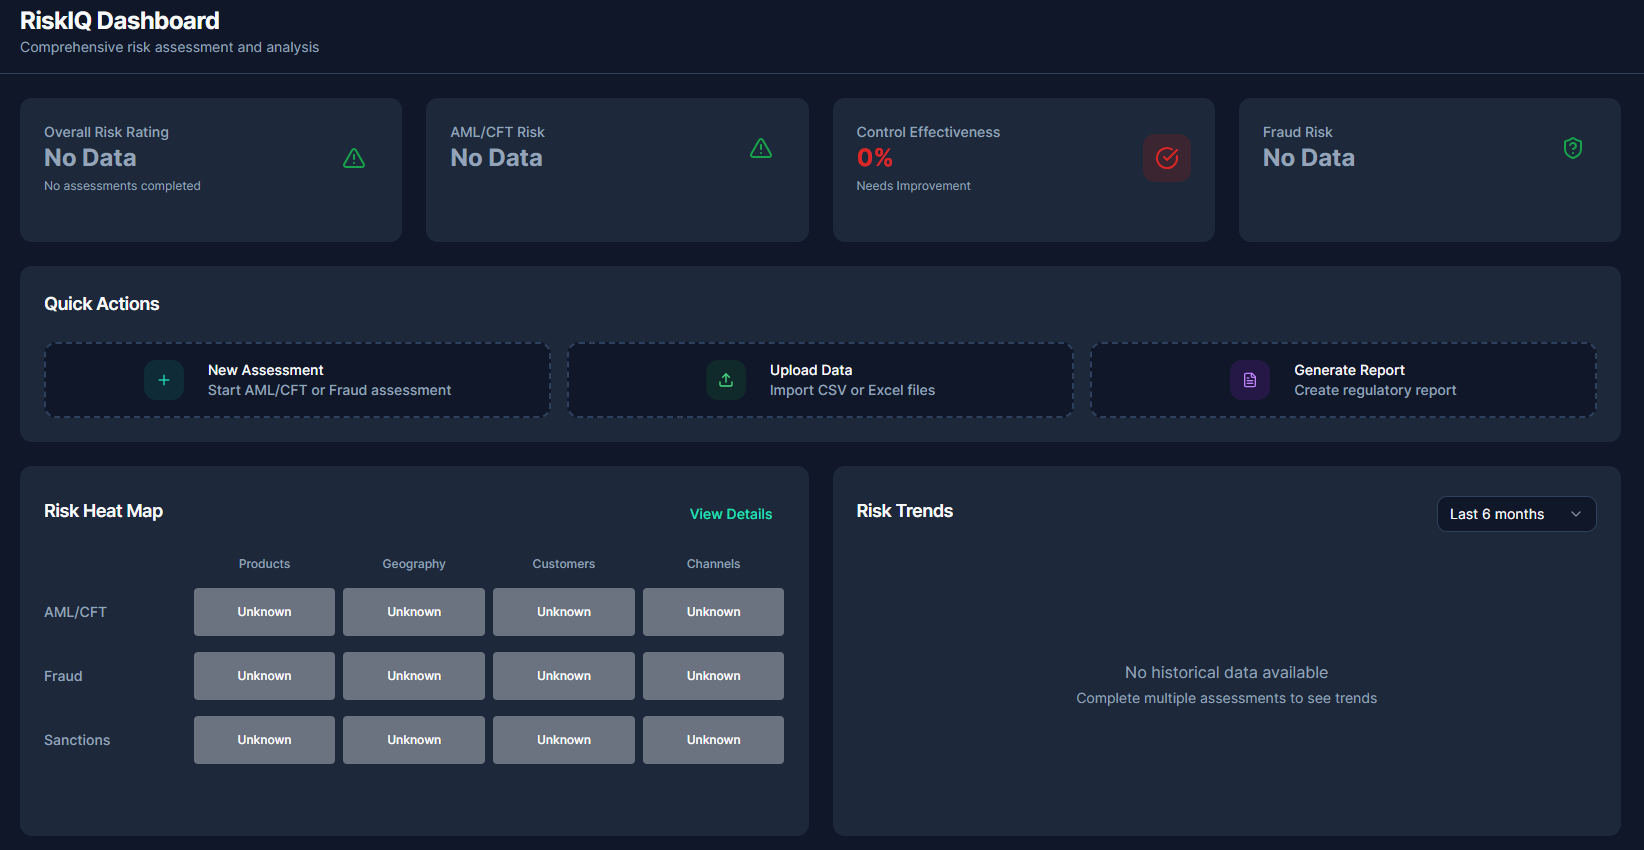The width and height of the screenshot is (1644, 850).
Task: Click the Sanctions Channels heat map cell
Action: click(x=713, y=740)
